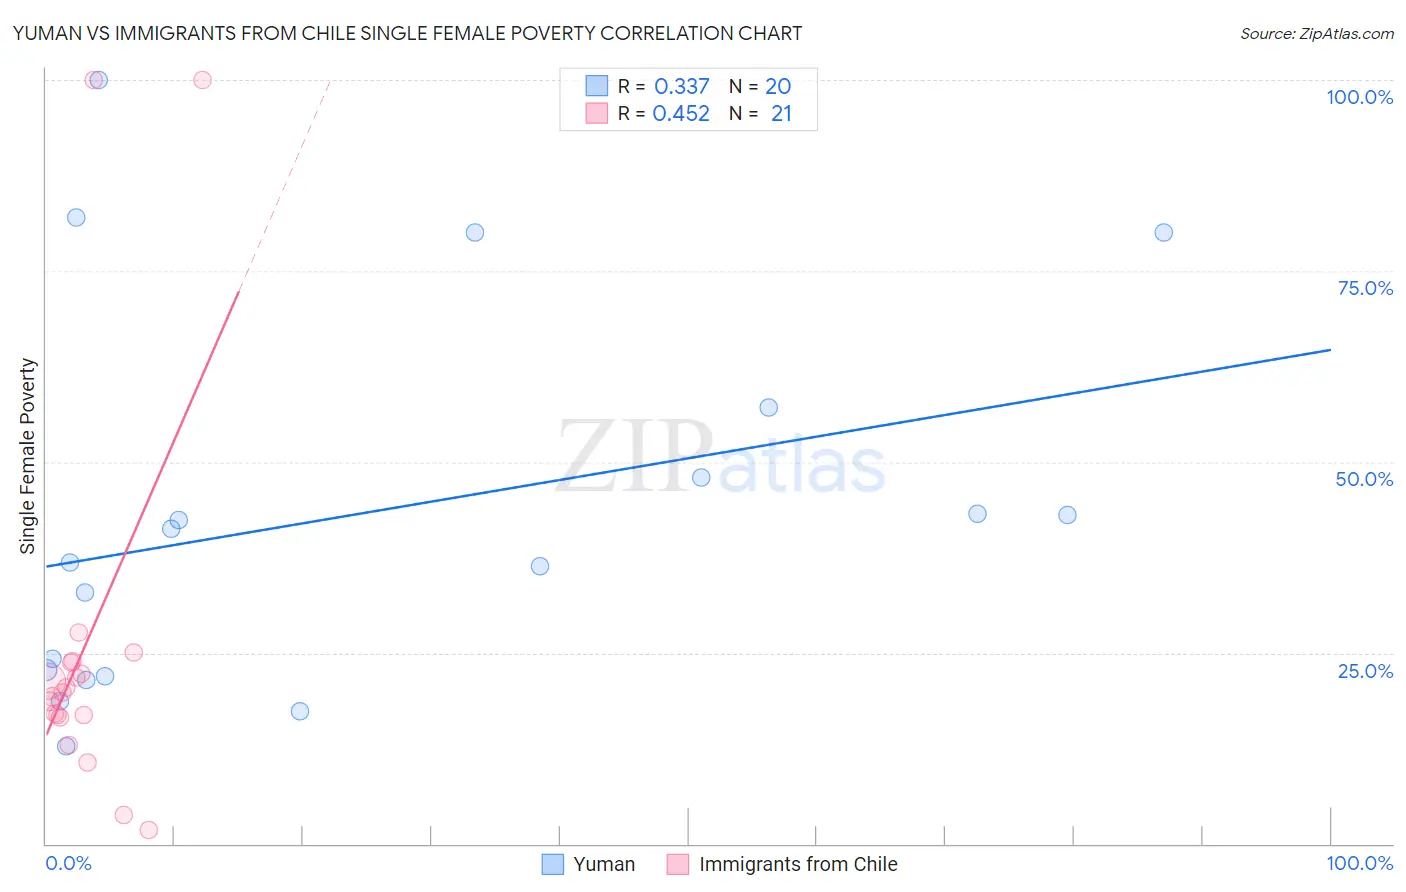Image resolution: width=1406 pixels, height=892 pixels.
Task: Click the 100.0% x-axis label
Action: 1359,863
